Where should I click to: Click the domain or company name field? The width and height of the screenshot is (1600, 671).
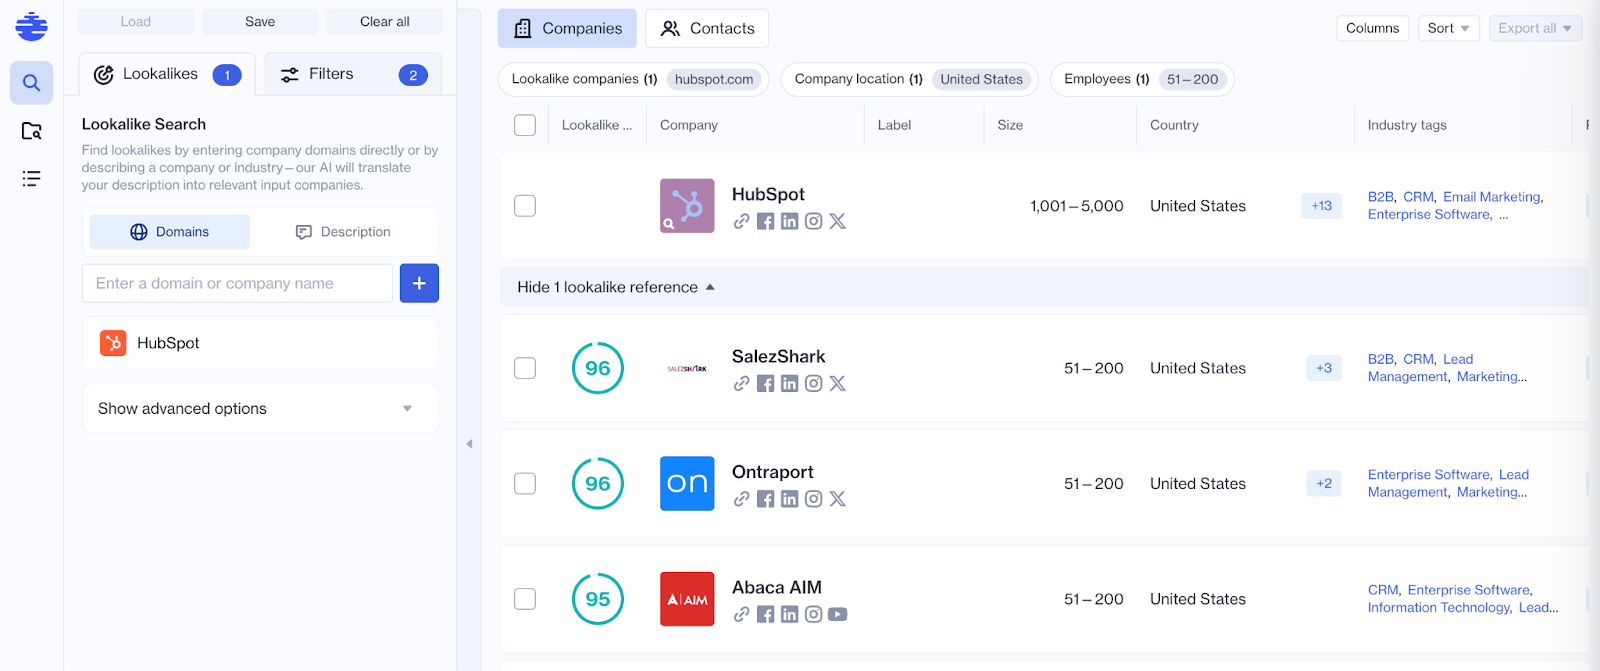tap(237, 283)
